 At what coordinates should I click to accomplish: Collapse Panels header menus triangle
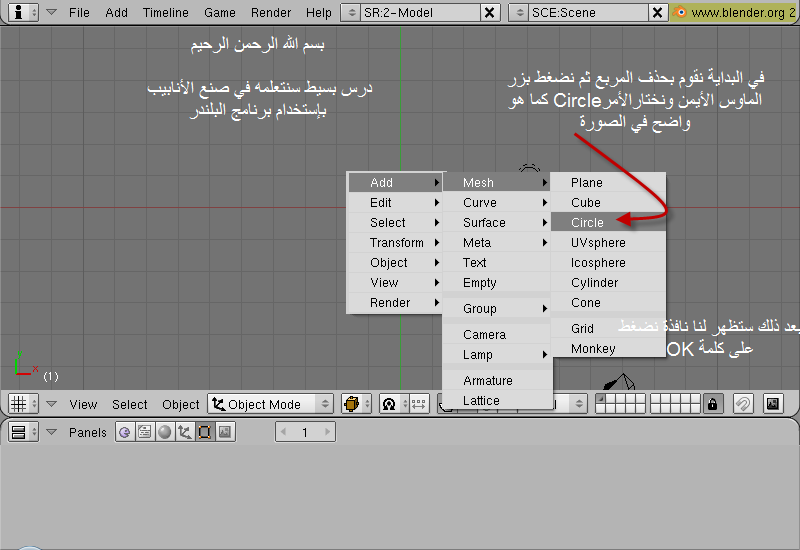(x=52, y=432)
